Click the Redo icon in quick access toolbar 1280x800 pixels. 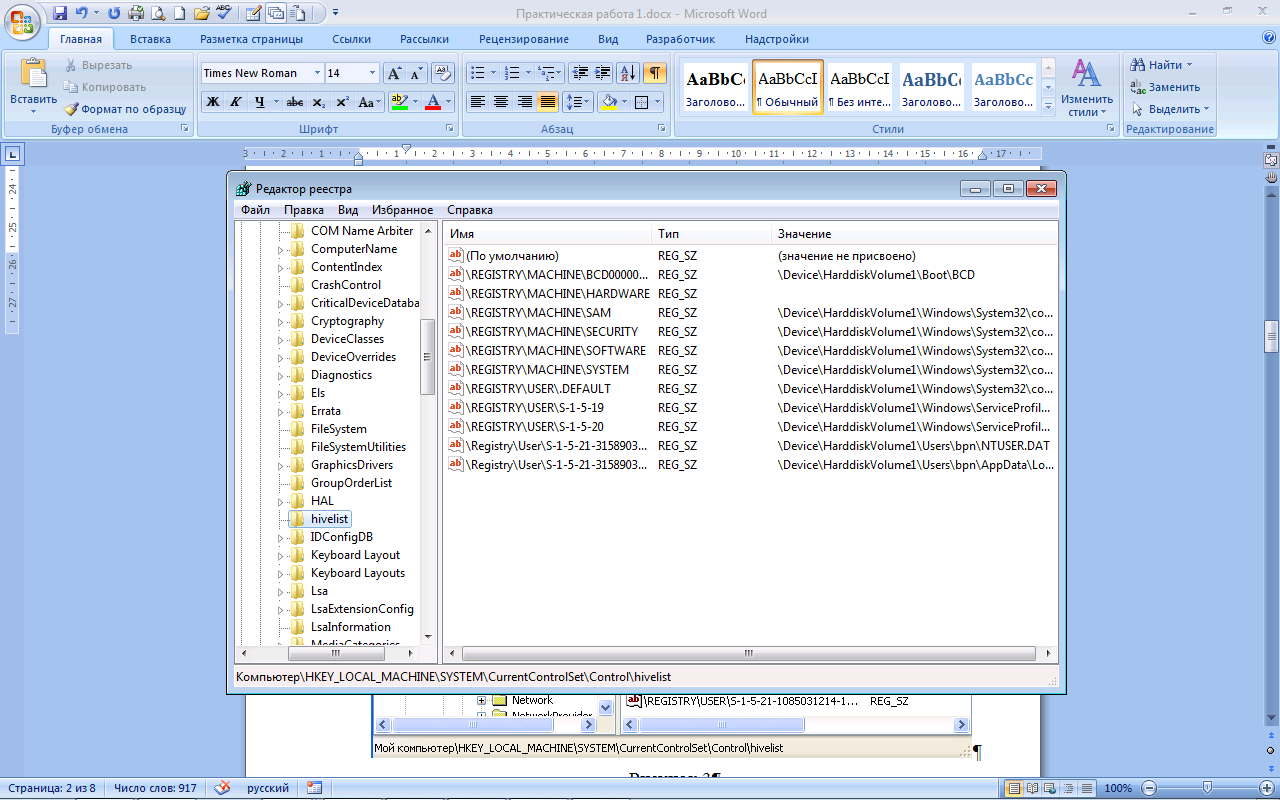(113, 13)
